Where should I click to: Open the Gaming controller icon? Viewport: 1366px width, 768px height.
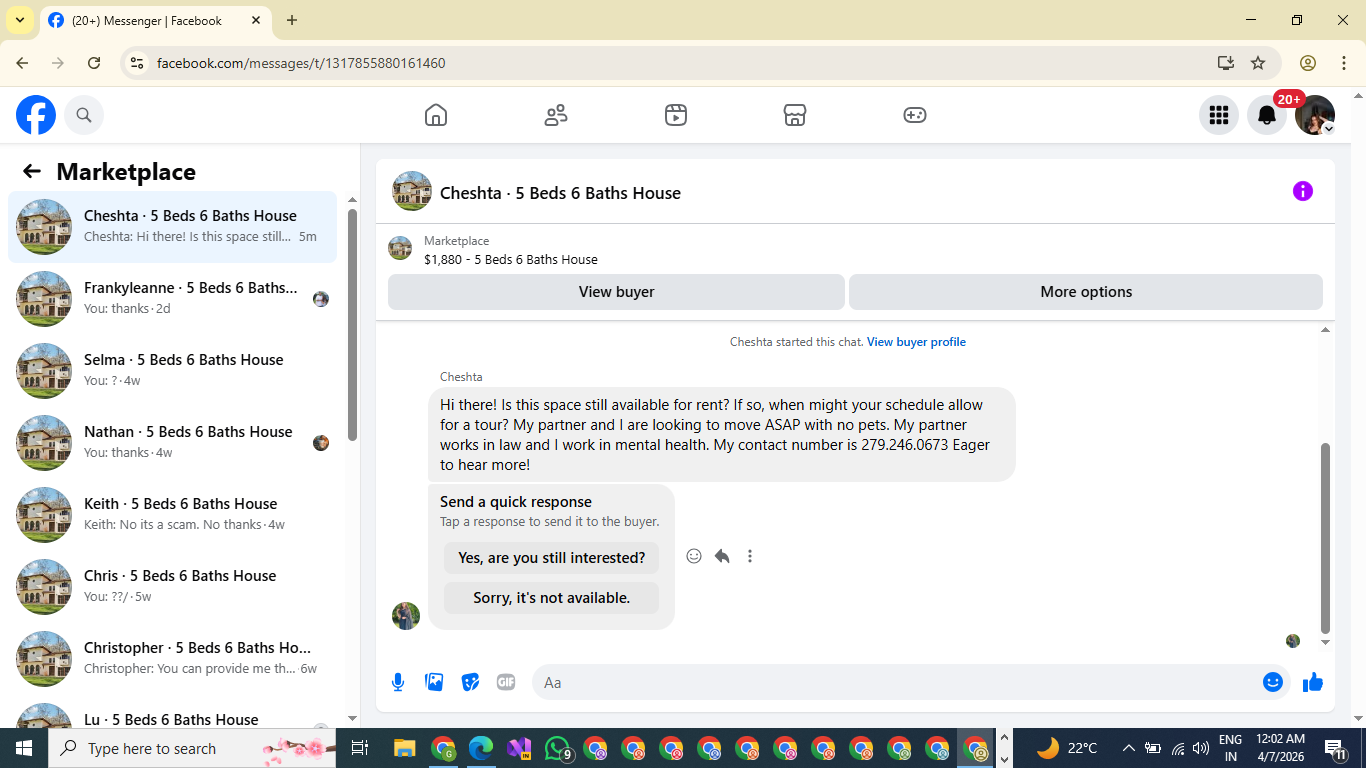[x=915, y=115]
